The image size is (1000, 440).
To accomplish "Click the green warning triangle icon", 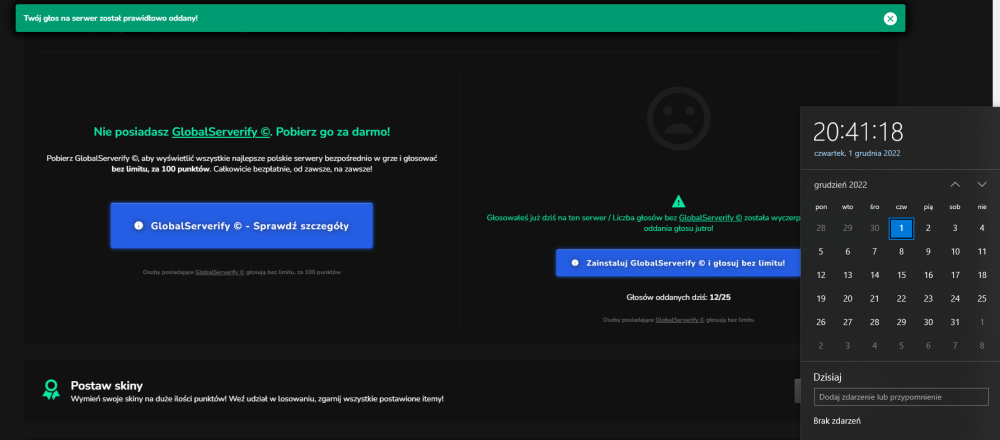I will tap(679, 202).
